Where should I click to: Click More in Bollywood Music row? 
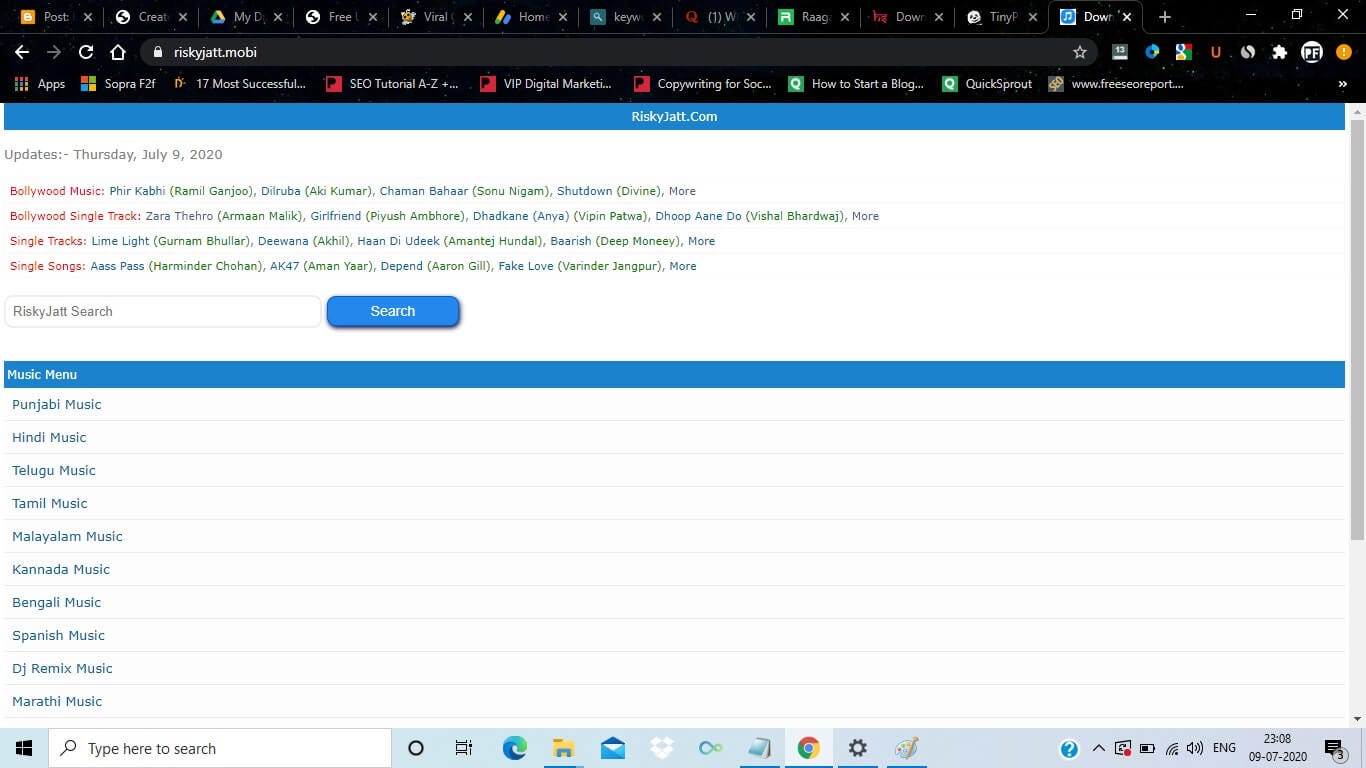[682, 191]
